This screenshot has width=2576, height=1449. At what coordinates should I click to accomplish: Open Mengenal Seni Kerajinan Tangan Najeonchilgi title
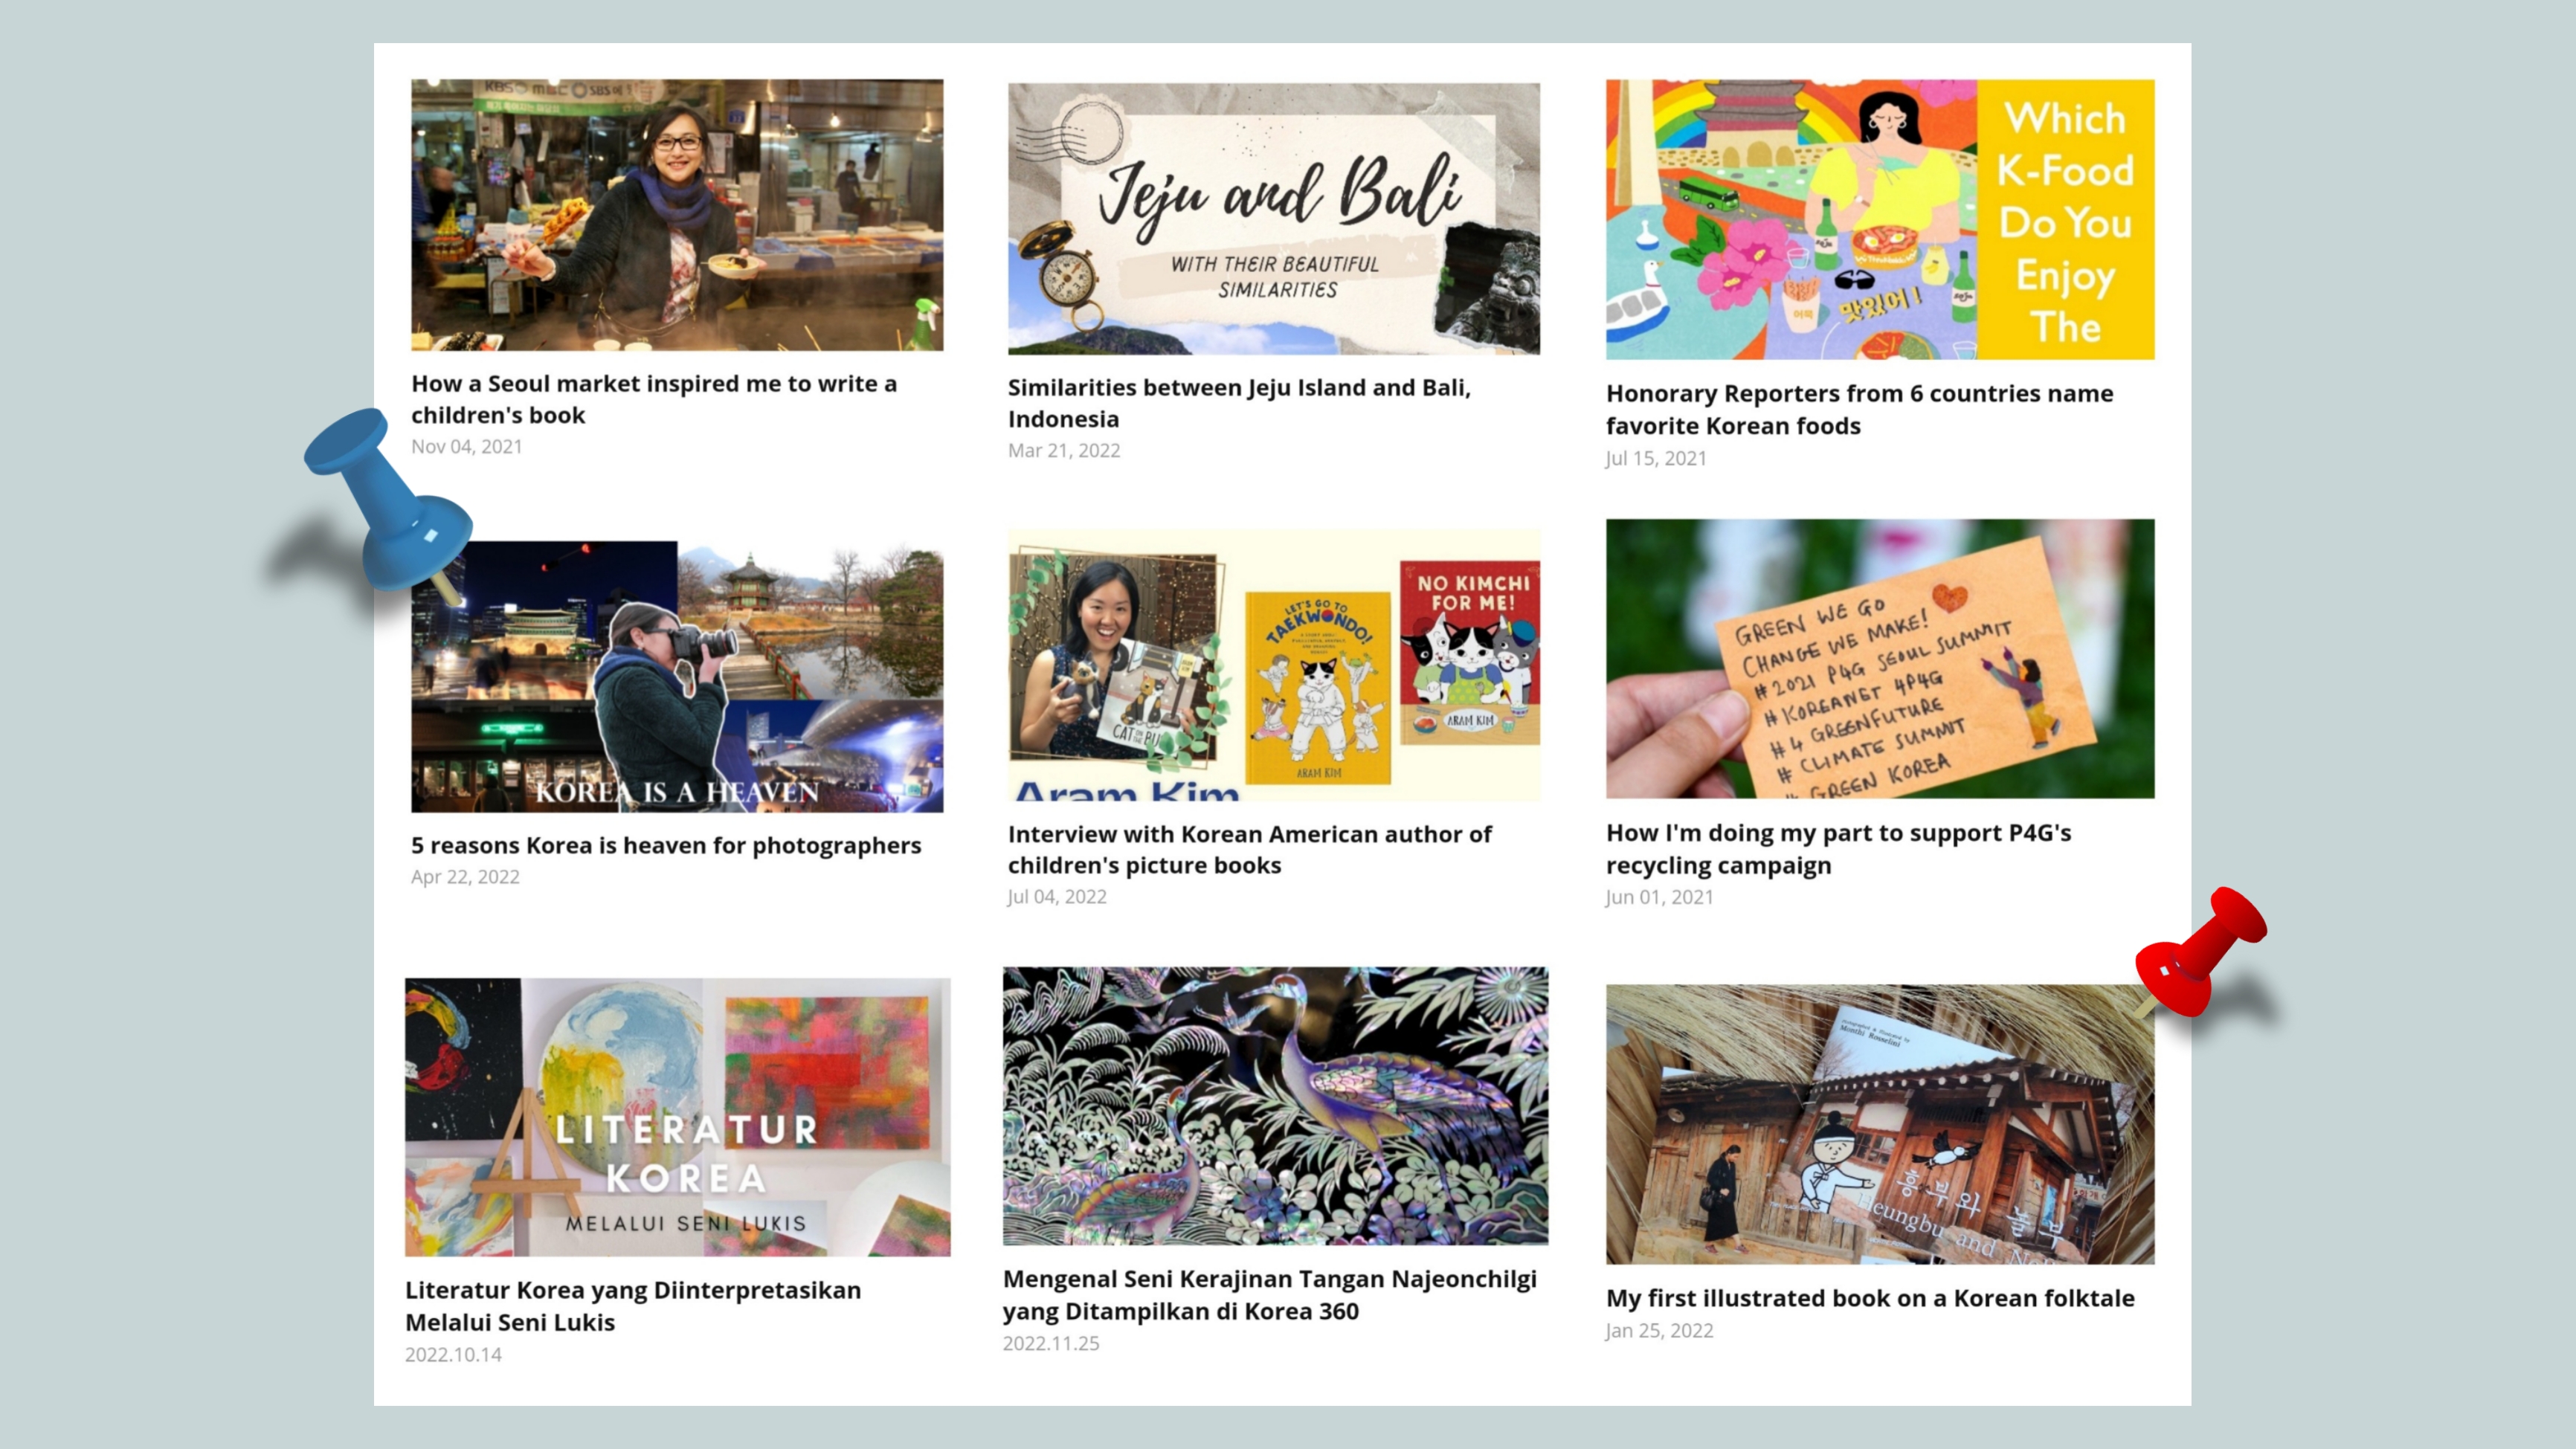pyautogui.click(x=1270, y=1295)
